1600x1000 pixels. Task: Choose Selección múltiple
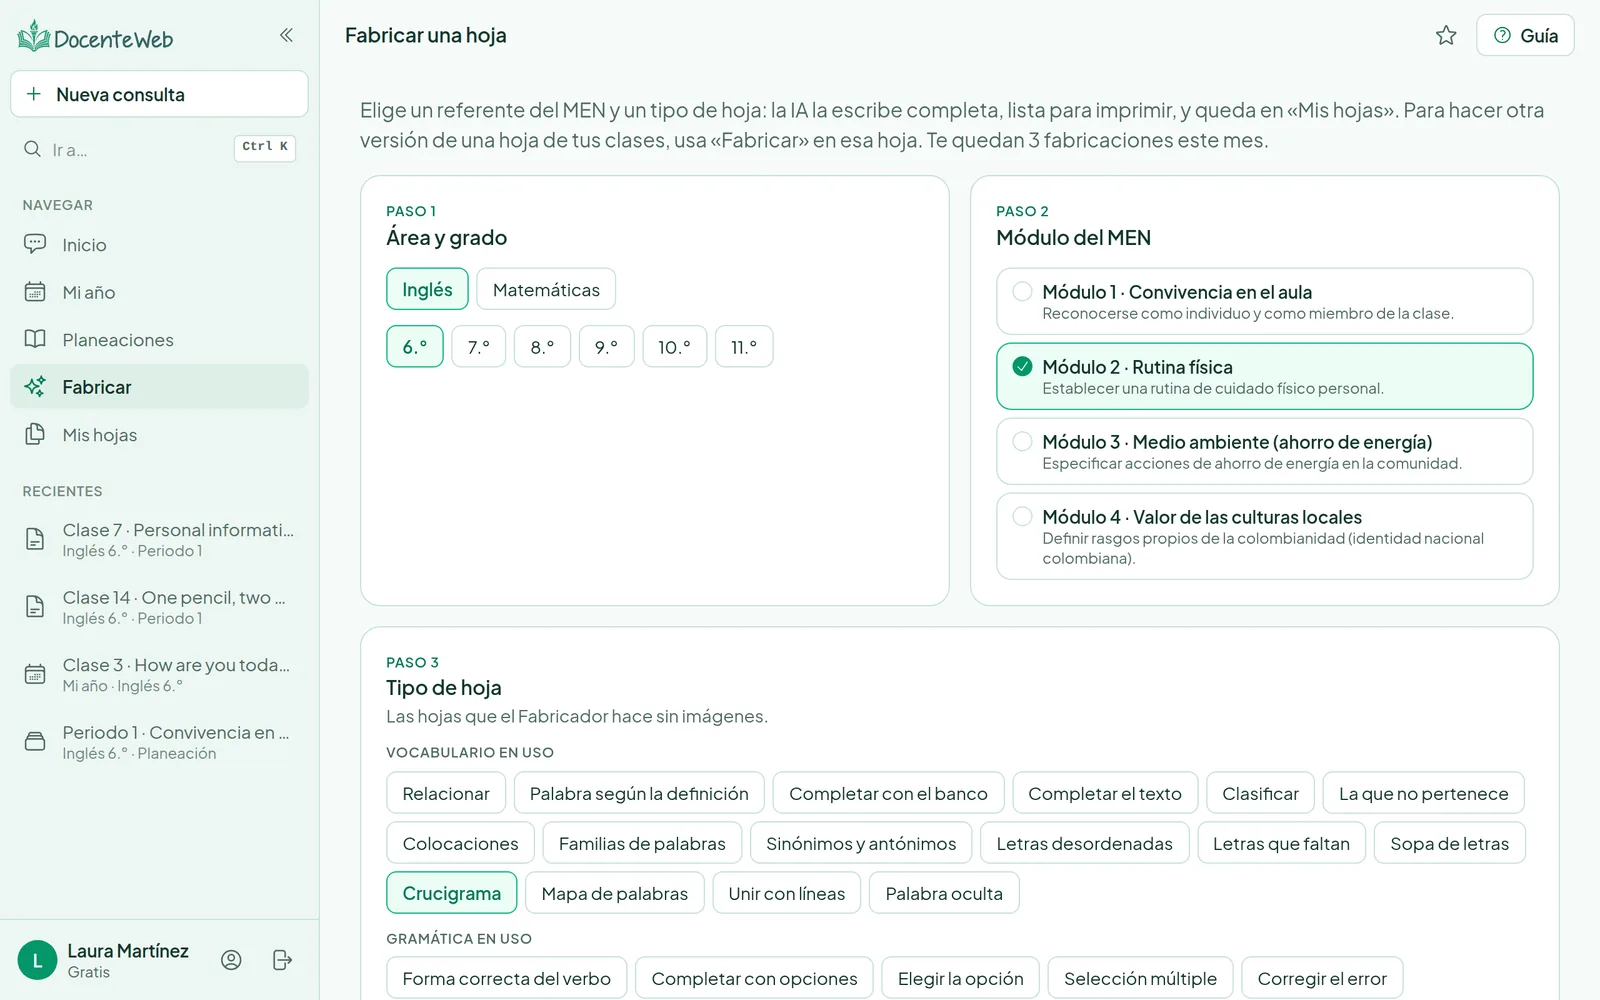[x=1140, y=978]
